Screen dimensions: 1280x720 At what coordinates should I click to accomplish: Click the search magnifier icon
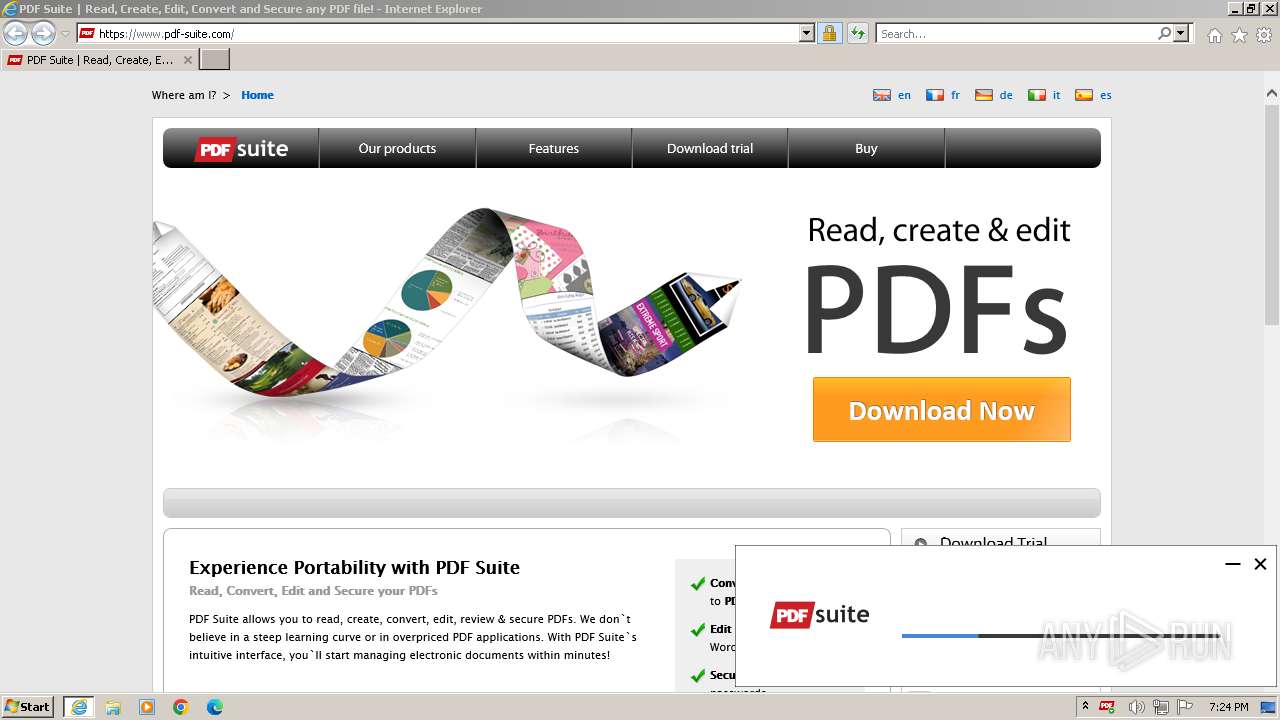[x=1164, y=34]
